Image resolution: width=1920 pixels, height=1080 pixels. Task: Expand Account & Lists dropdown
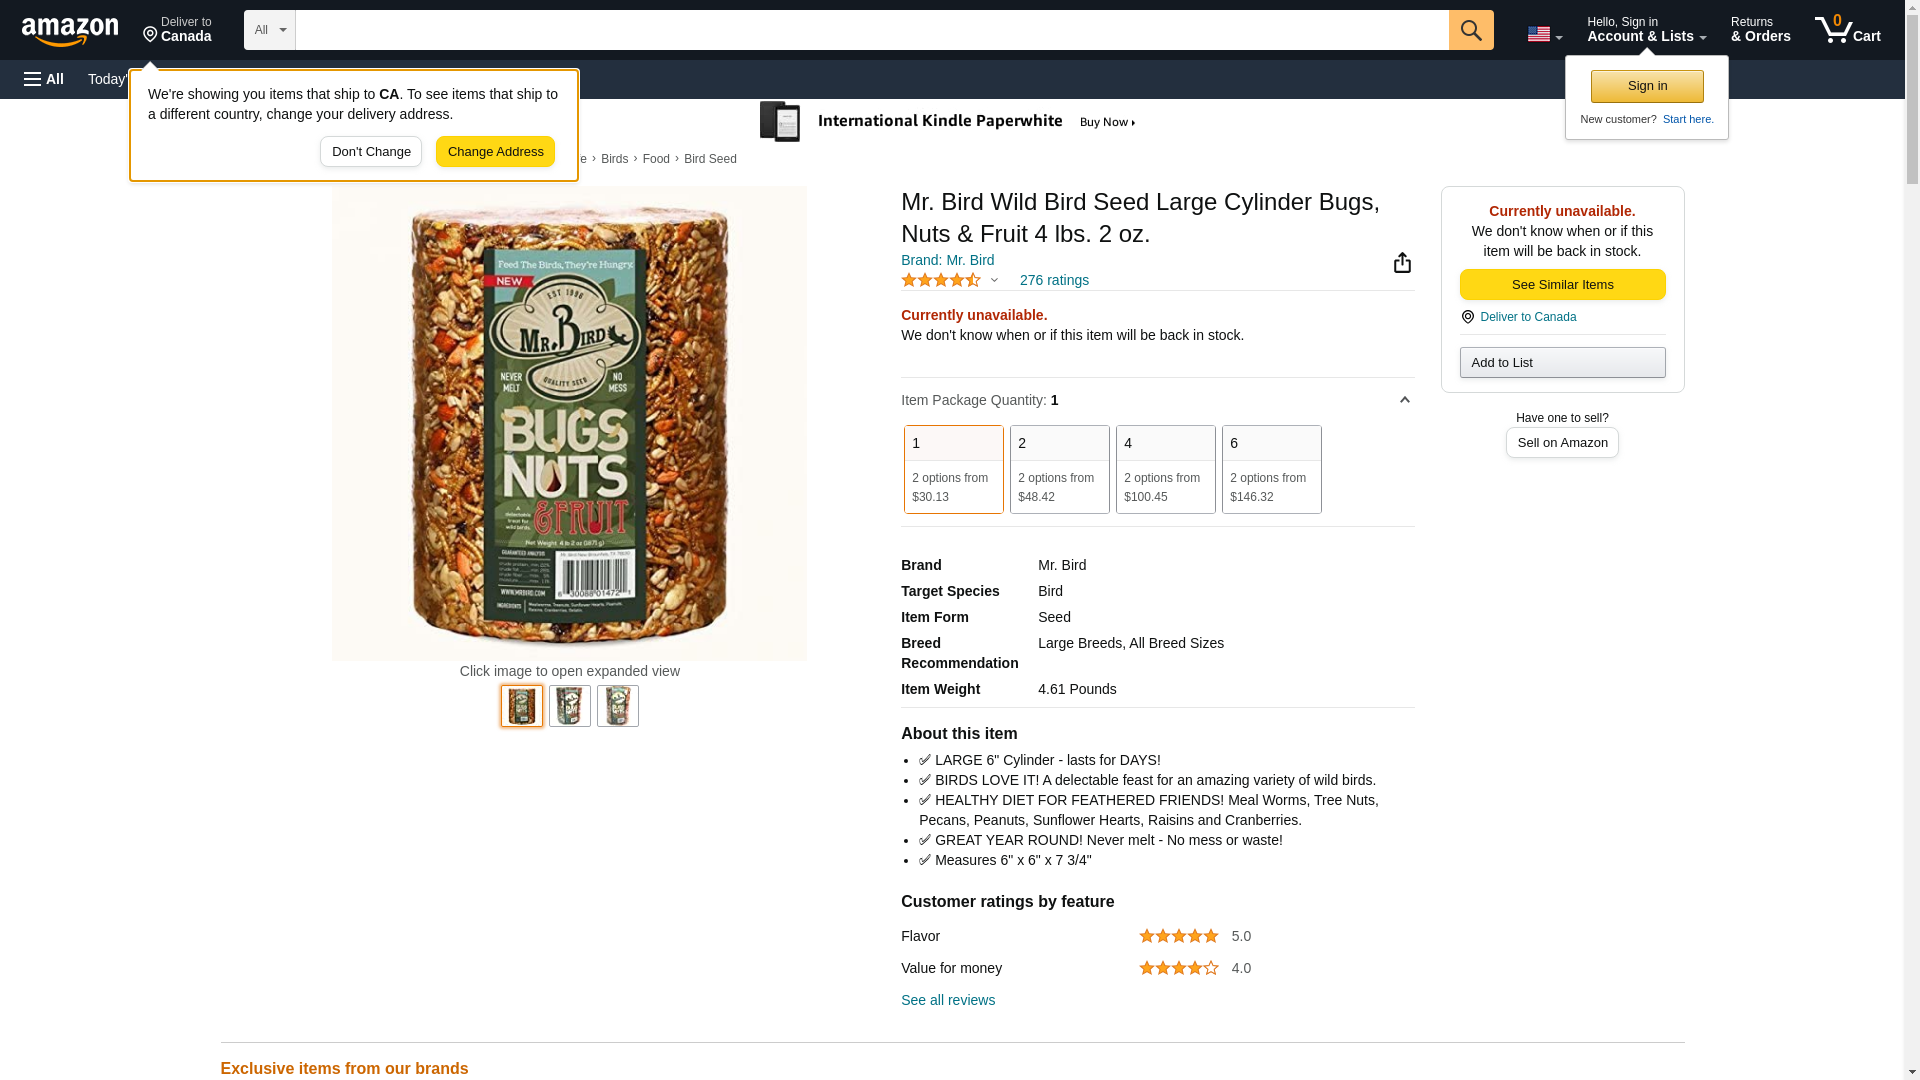pyautogui.click(x=1646, y=30)
